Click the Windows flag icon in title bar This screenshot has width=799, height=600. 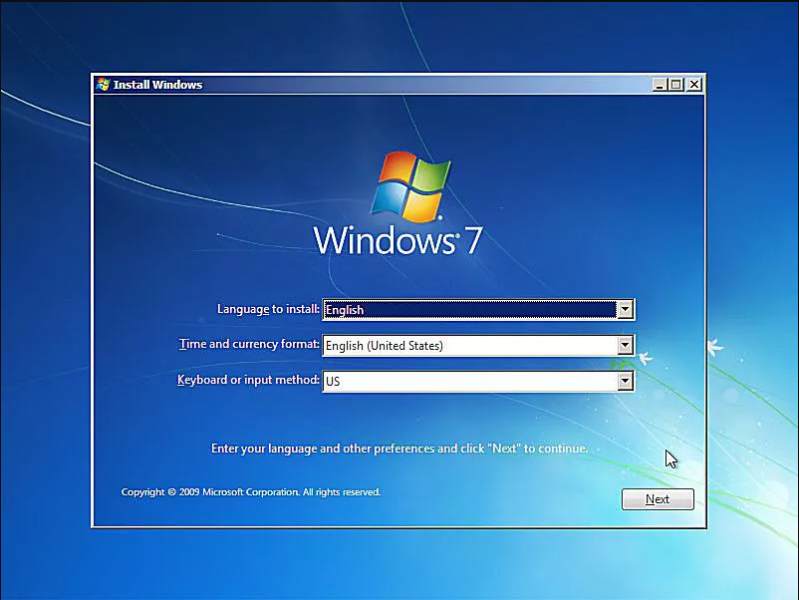coord(103,85)
